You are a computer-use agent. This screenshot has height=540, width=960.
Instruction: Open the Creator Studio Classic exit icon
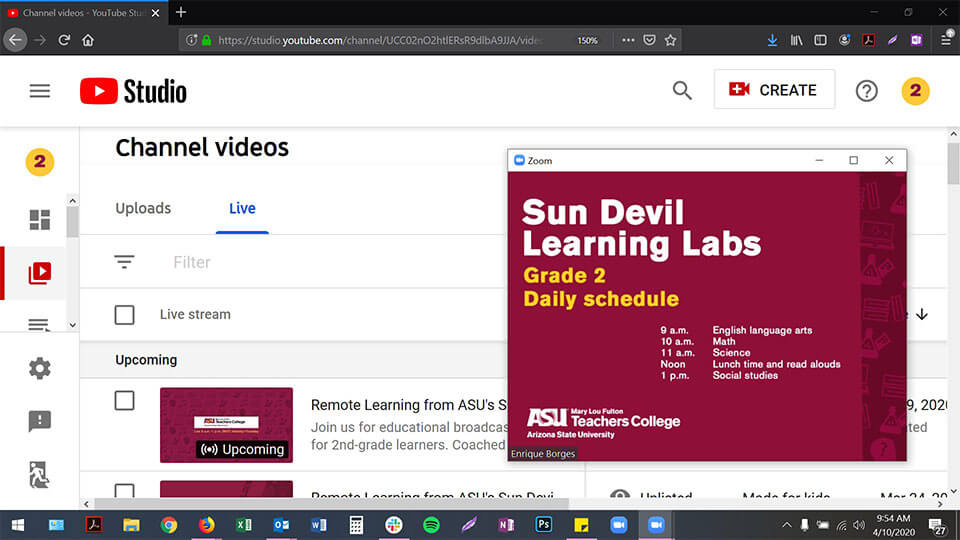tap(39, 474)
